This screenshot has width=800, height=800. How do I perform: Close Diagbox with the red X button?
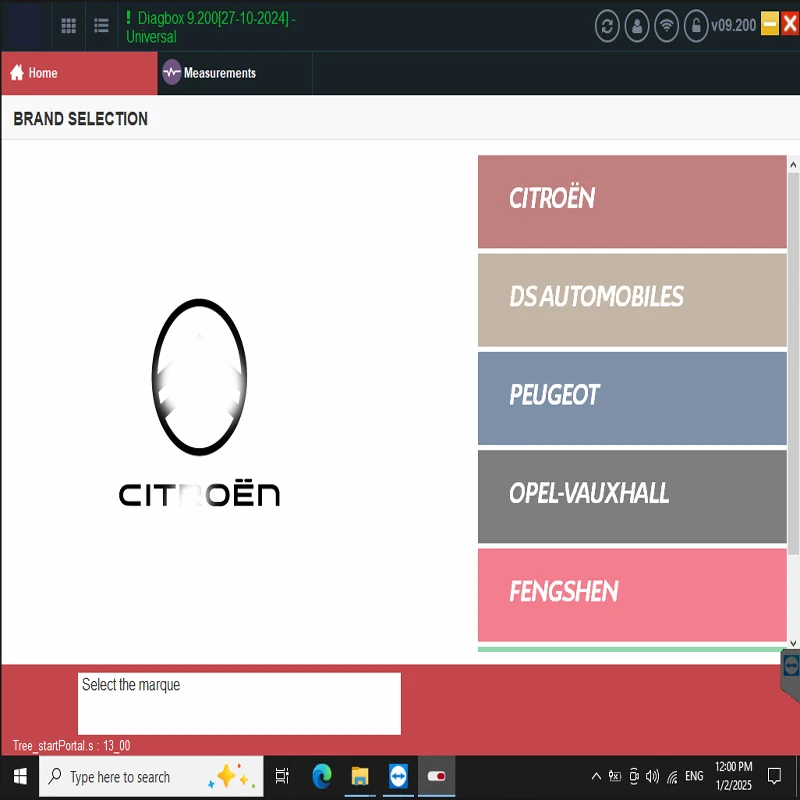790,24
